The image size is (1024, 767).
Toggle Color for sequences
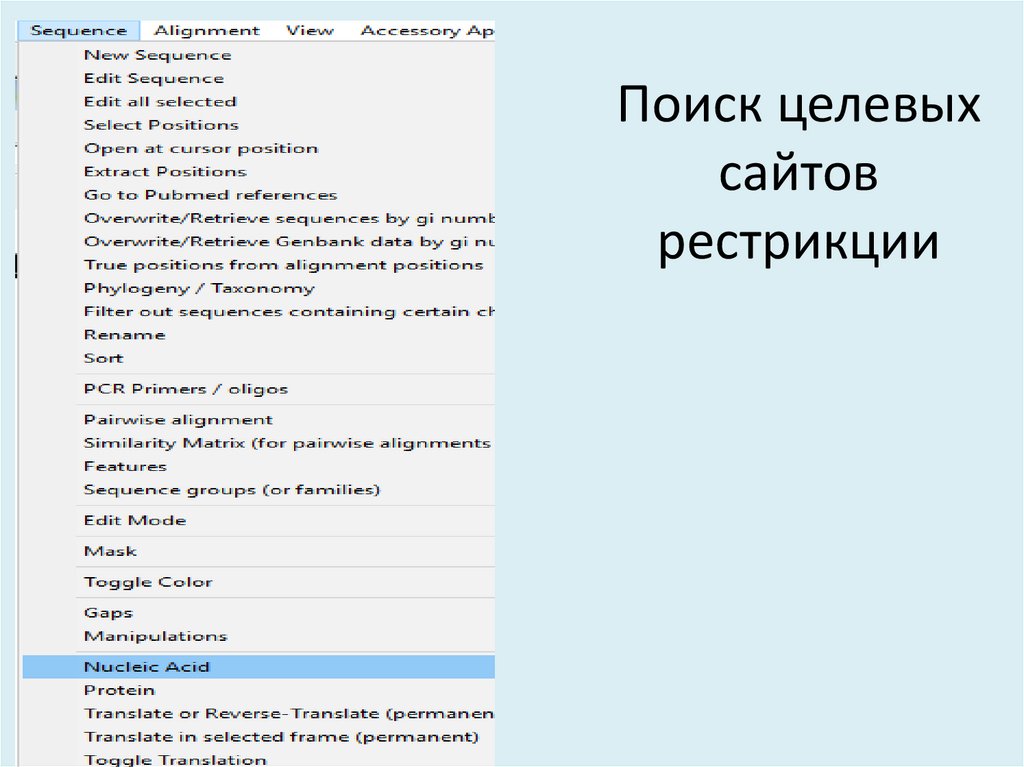pos(148,581)
